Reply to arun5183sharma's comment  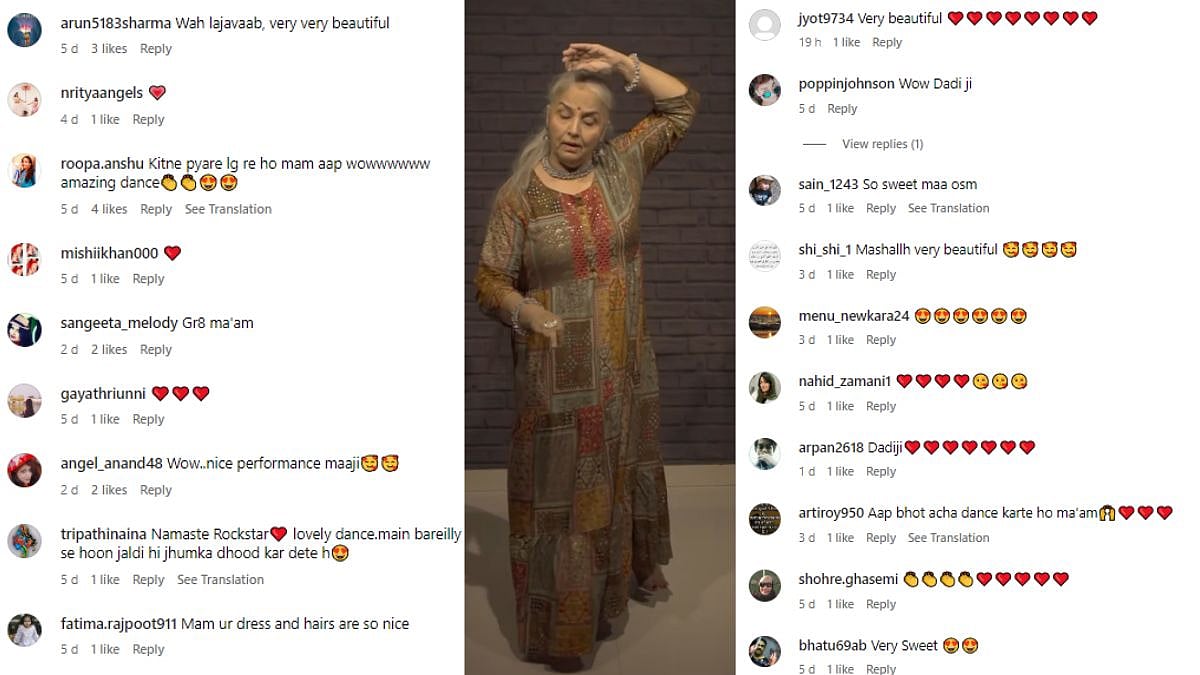coord(156,49)
